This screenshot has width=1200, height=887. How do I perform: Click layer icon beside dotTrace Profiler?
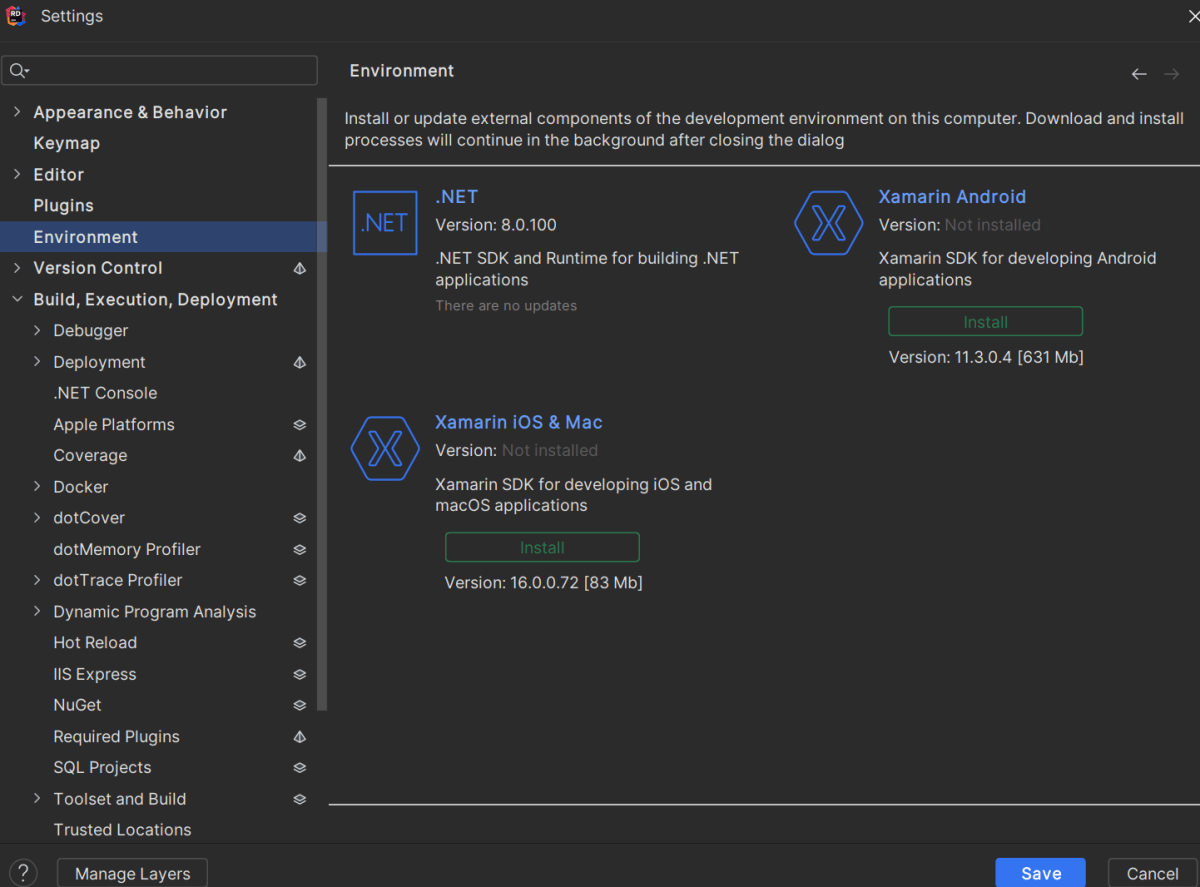click(x=299, y=580)
